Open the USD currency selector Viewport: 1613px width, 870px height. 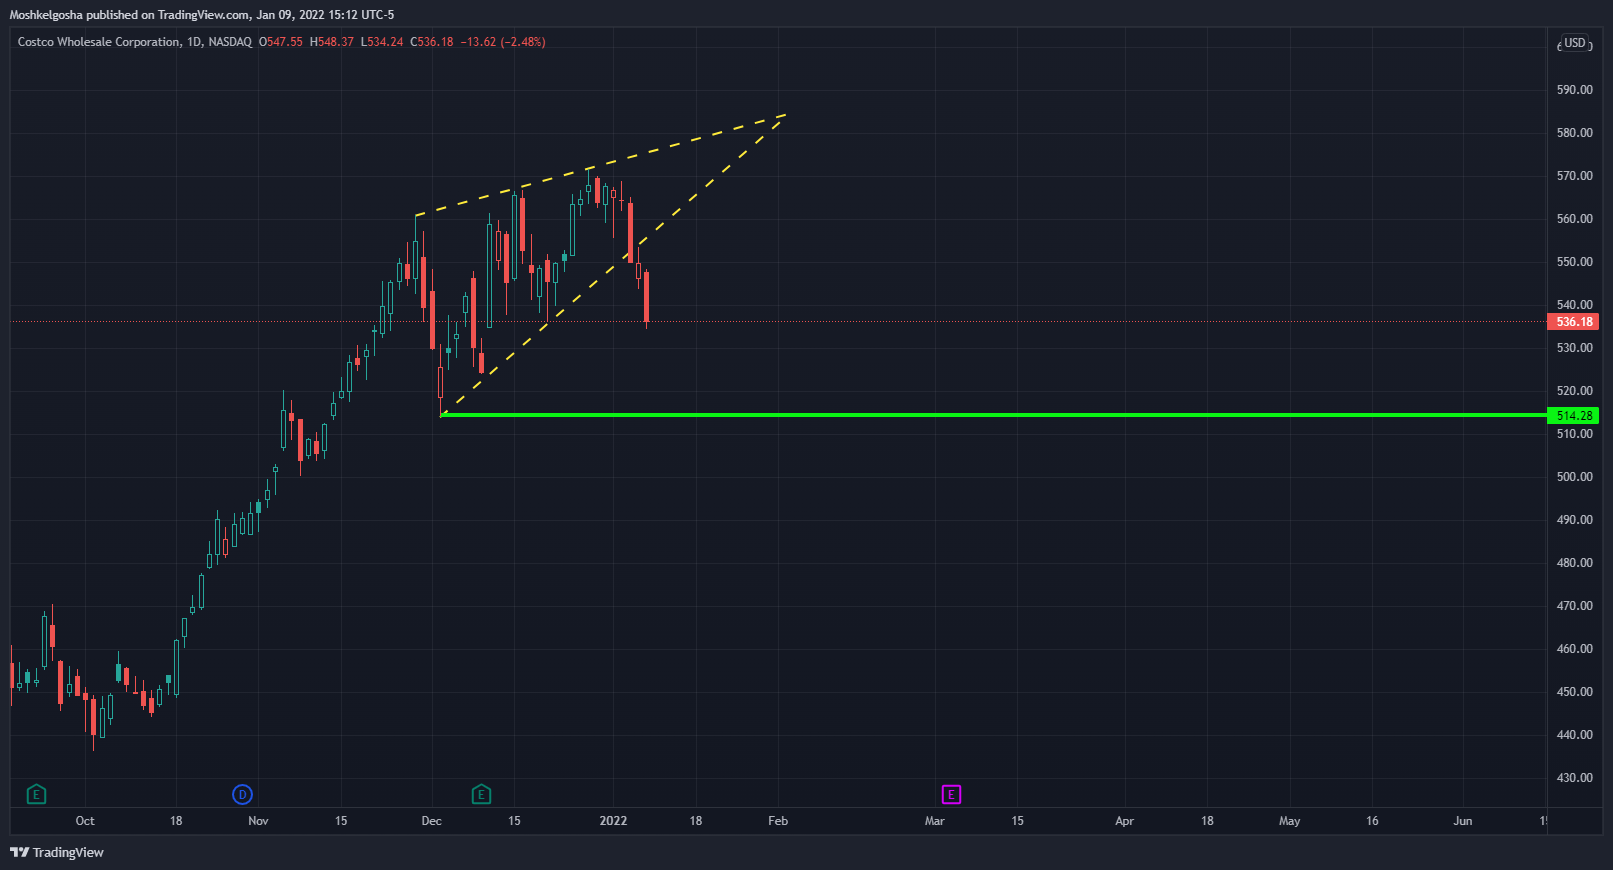point(1575,43)
